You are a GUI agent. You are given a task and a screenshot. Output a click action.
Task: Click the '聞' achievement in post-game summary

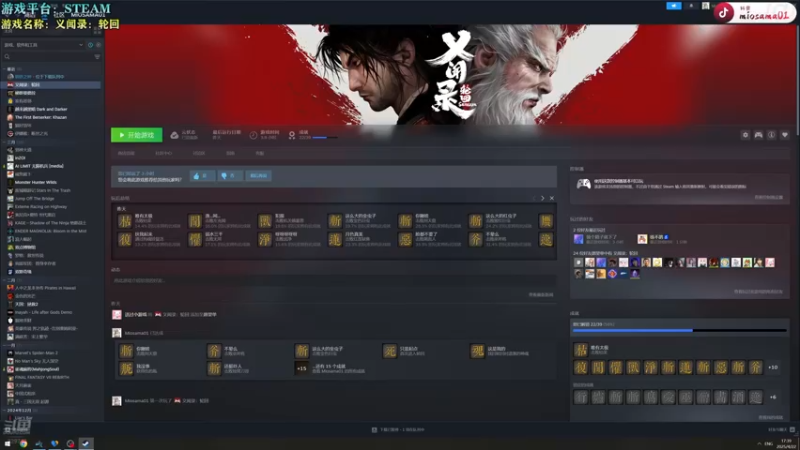(195, 221)
